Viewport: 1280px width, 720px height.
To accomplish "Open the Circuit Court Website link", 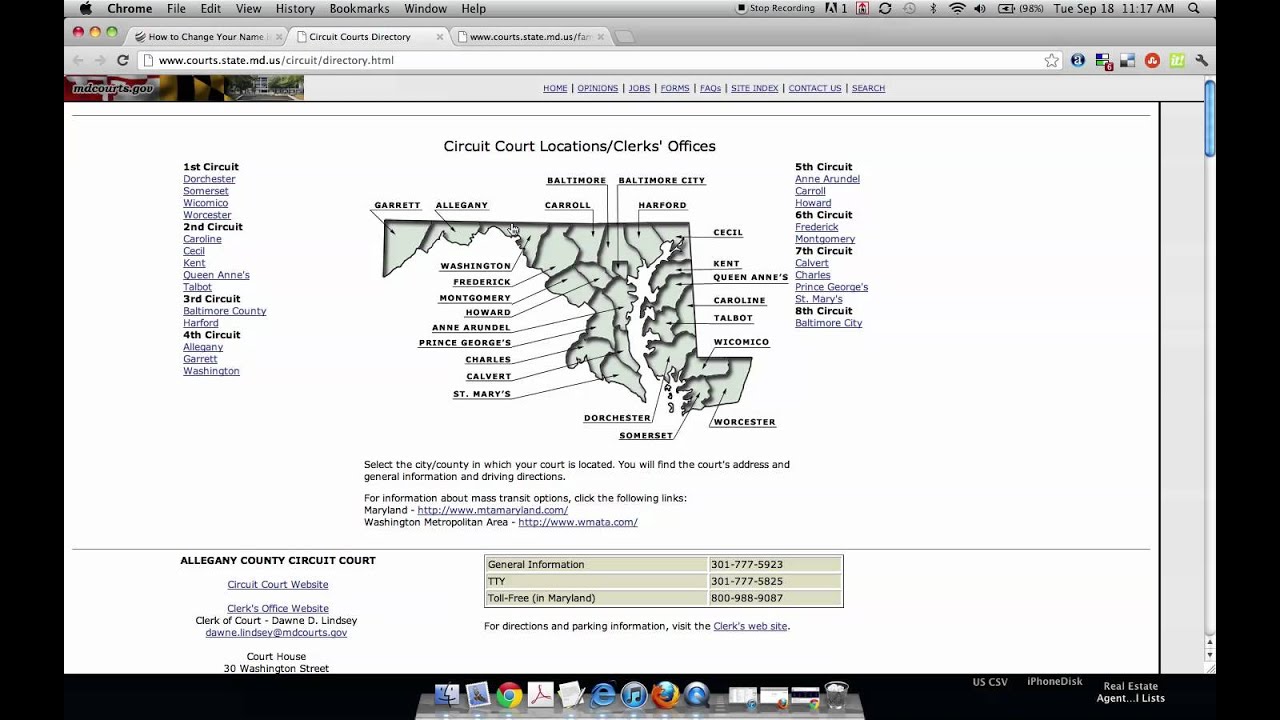I will pos(278,584).
